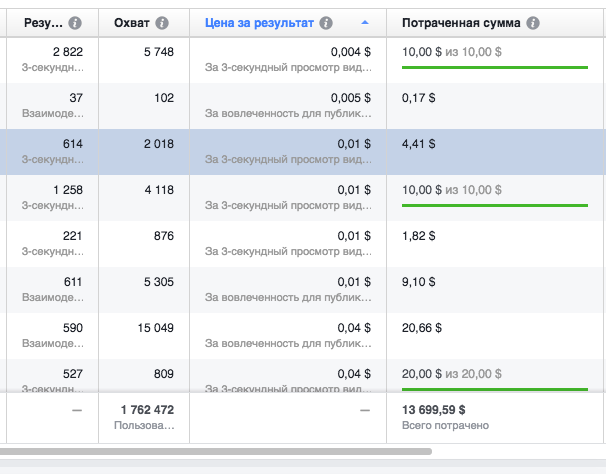Click info icon next to Резу... column header
The image size is (606, 474).
75,23
